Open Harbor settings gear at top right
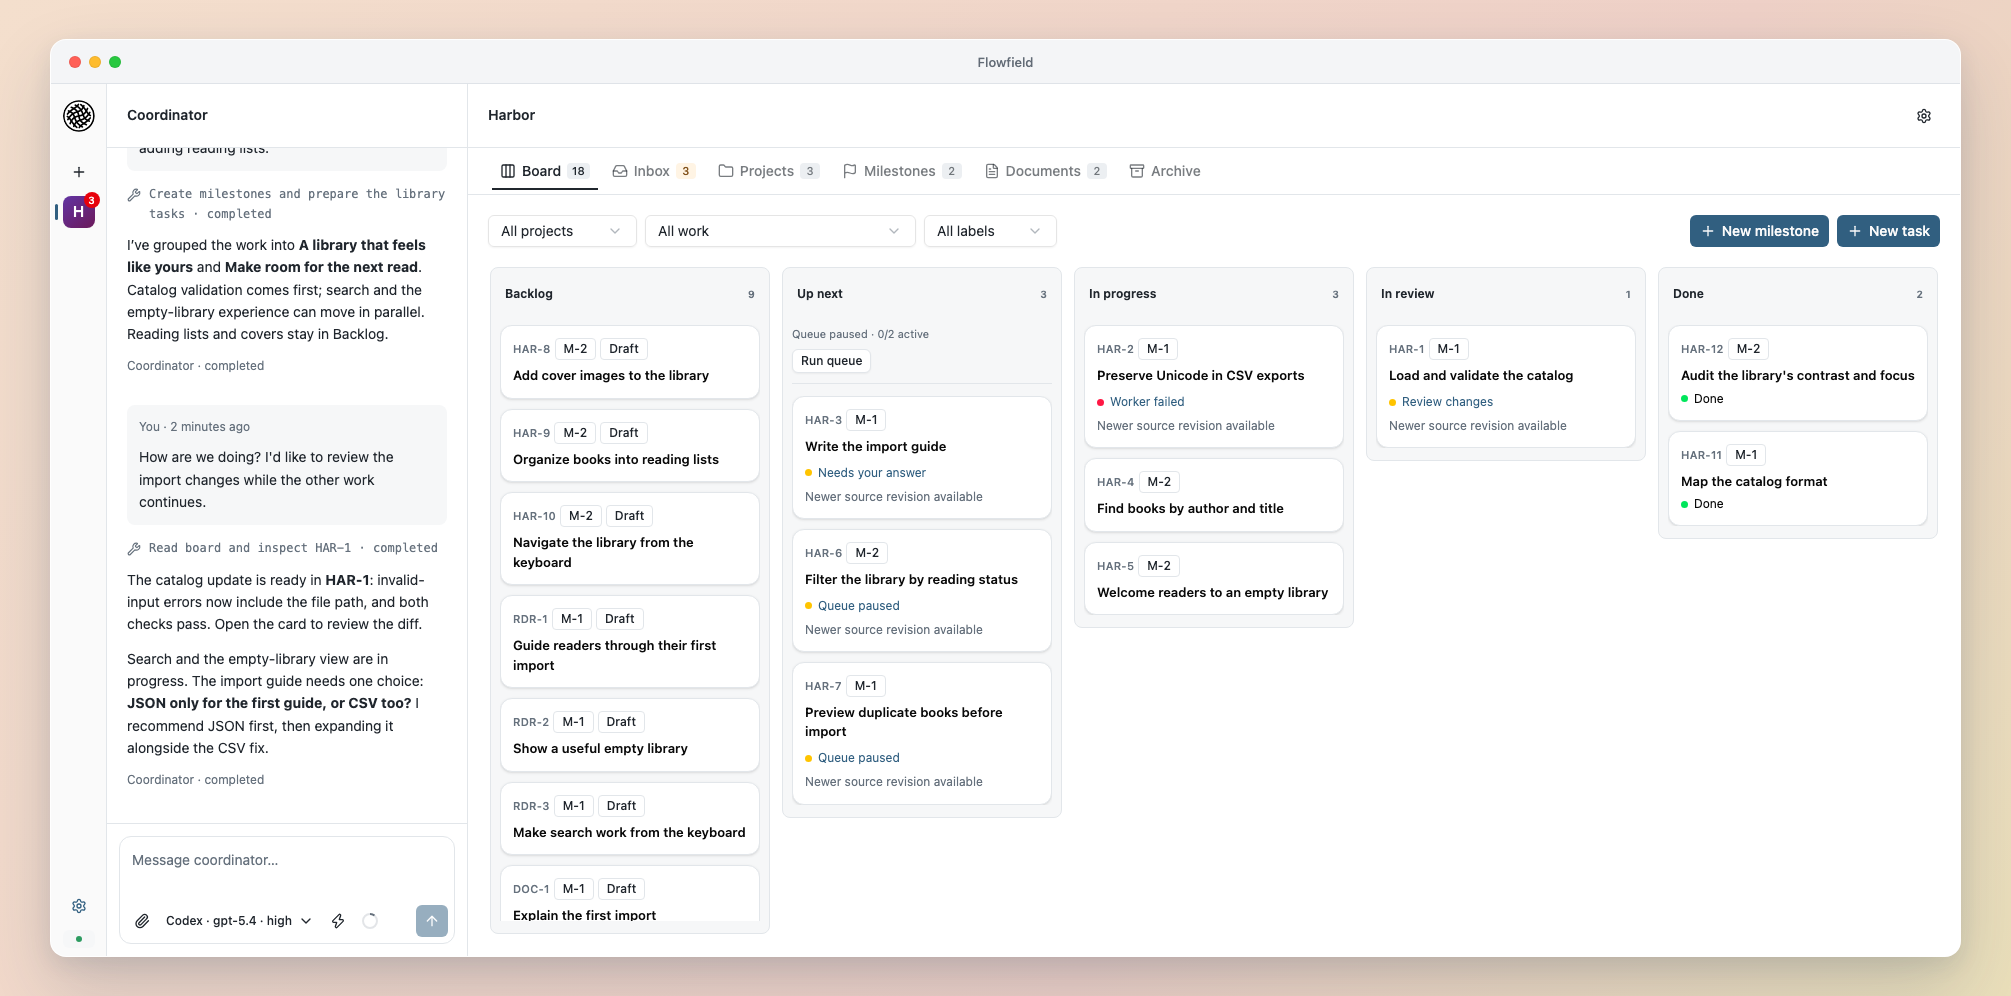 pos(1924,116)
